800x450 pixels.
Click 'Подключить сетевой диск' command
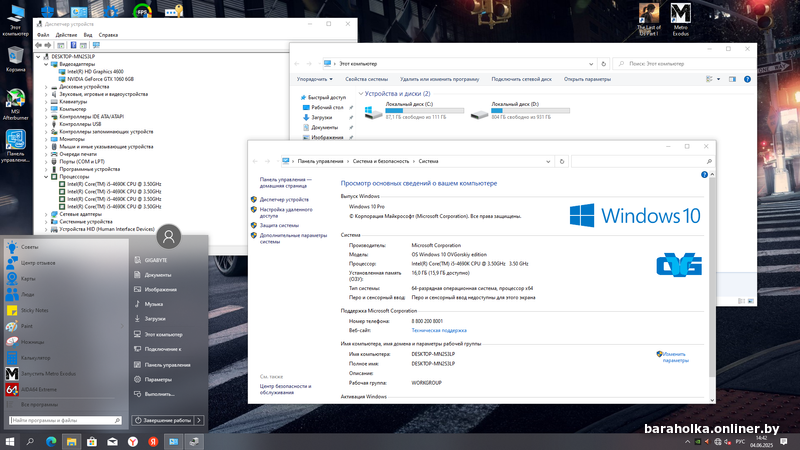point(521,79)
